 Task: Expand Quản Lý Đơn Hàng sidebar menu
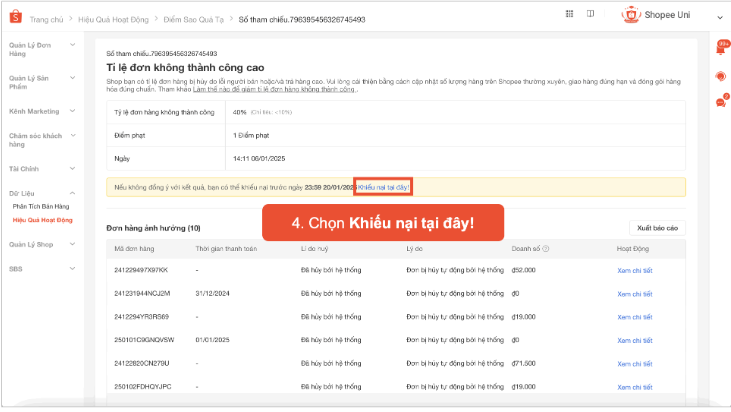click(73, 45)
